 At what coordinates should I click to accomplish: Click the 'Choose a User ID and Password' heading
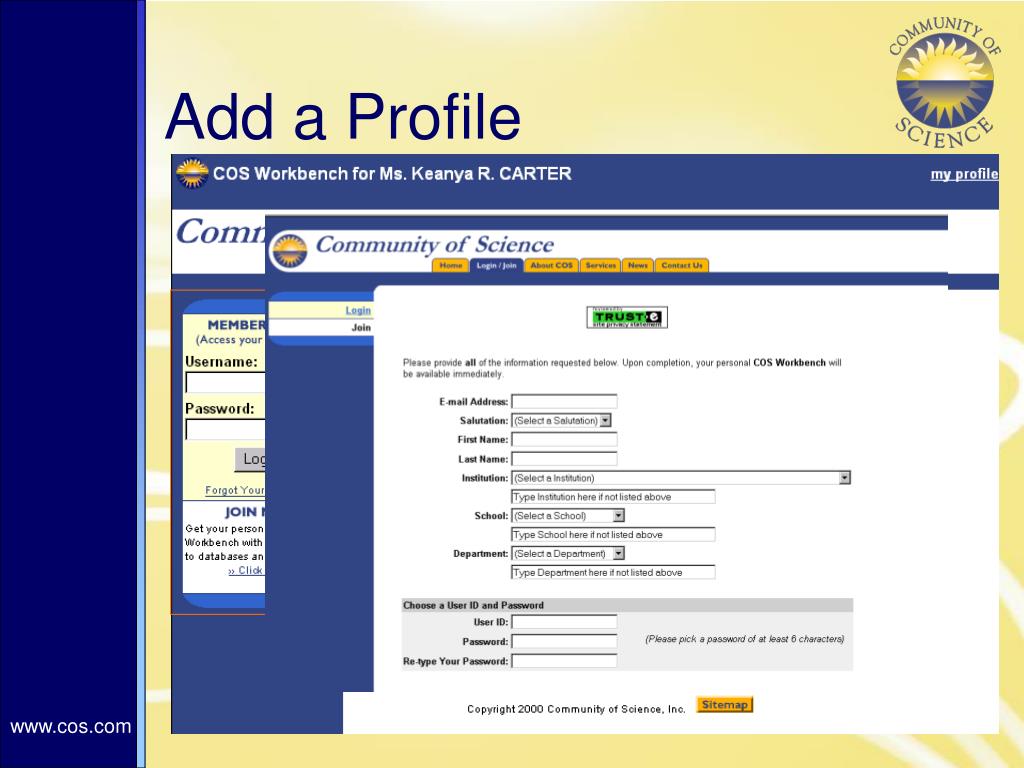coord(473,605)
